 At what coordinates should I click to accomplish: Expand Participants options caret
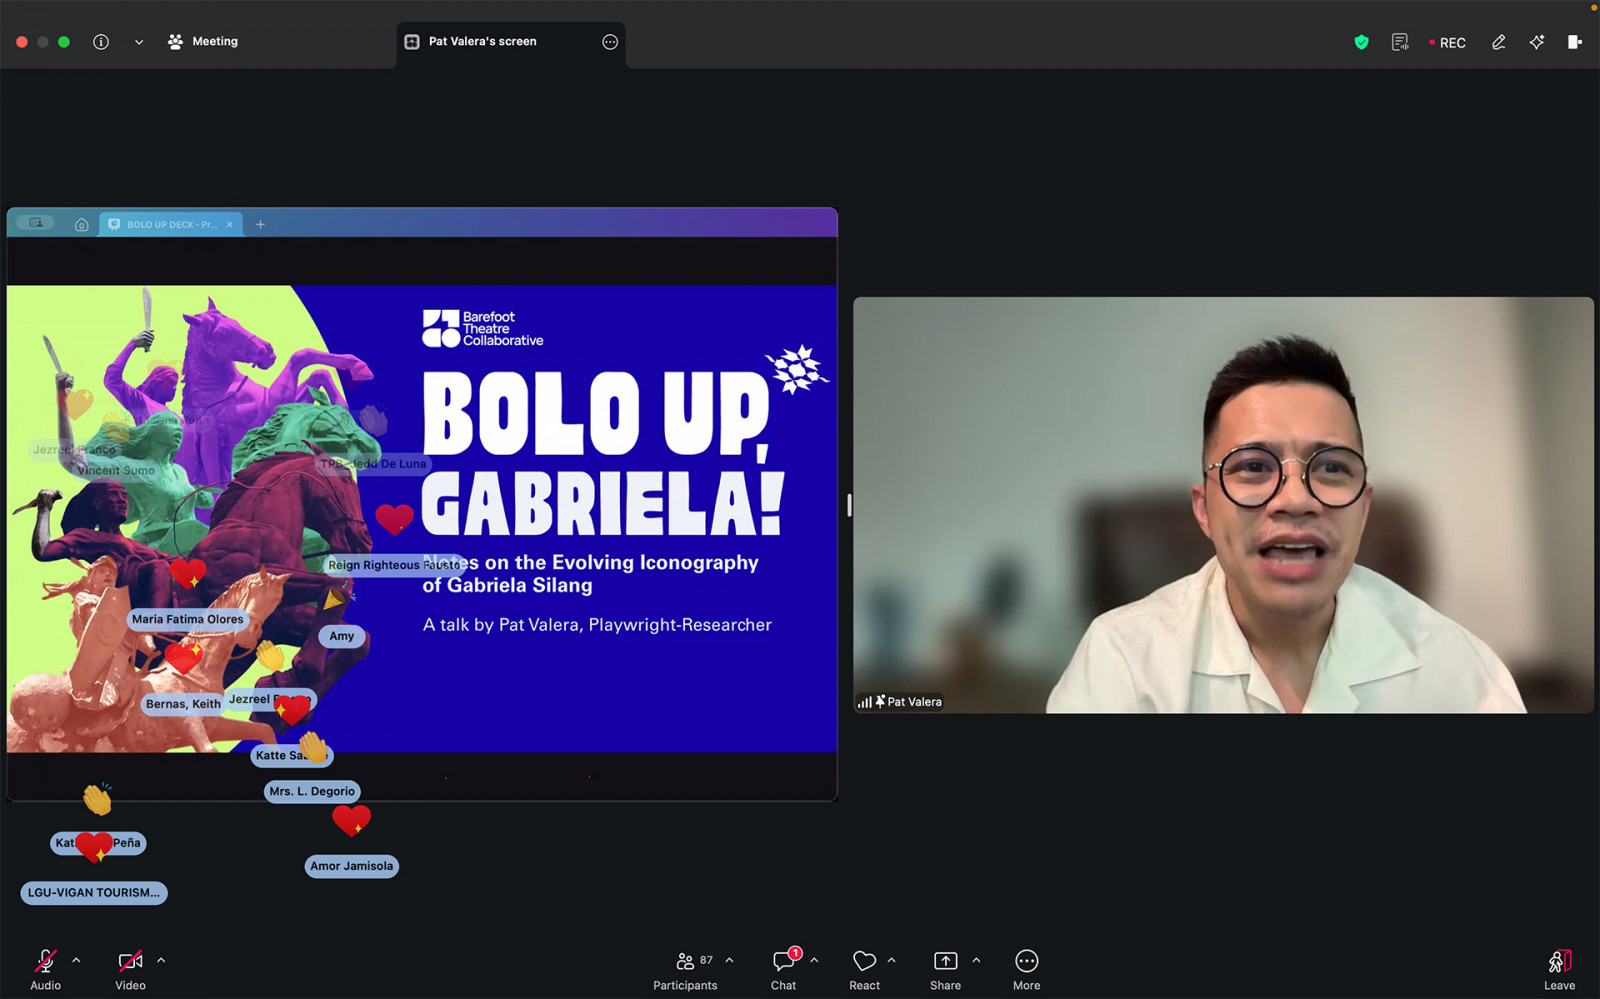click(729, 961)
